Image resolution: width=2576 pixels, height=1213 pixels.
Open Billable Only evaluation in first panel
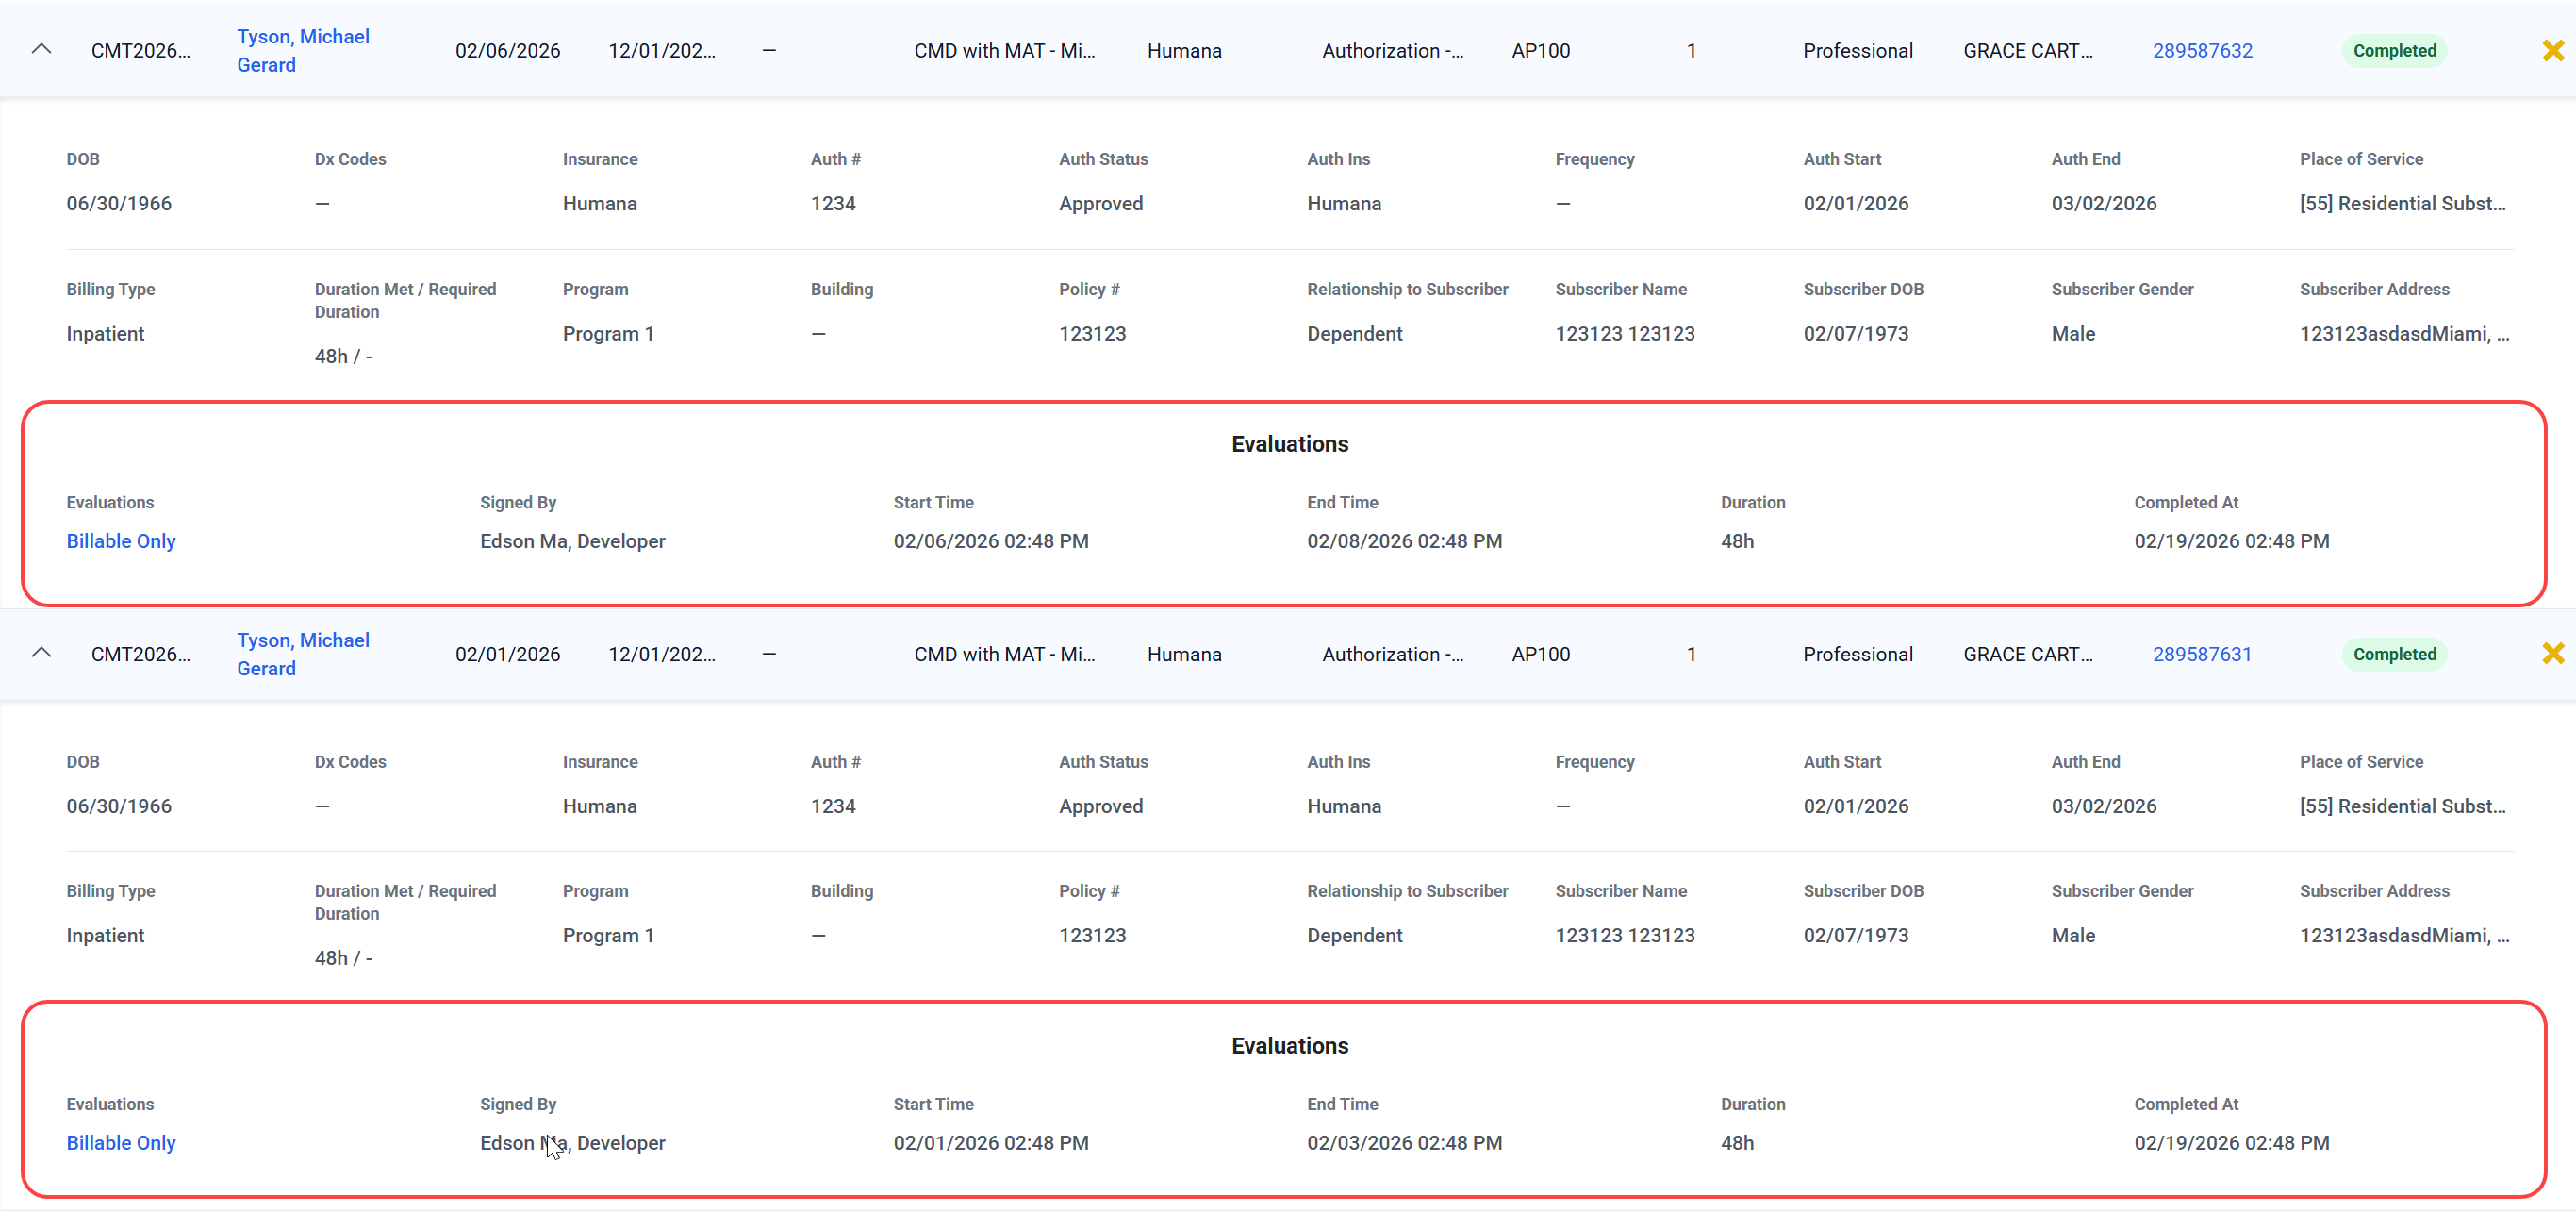pos(121,541)
